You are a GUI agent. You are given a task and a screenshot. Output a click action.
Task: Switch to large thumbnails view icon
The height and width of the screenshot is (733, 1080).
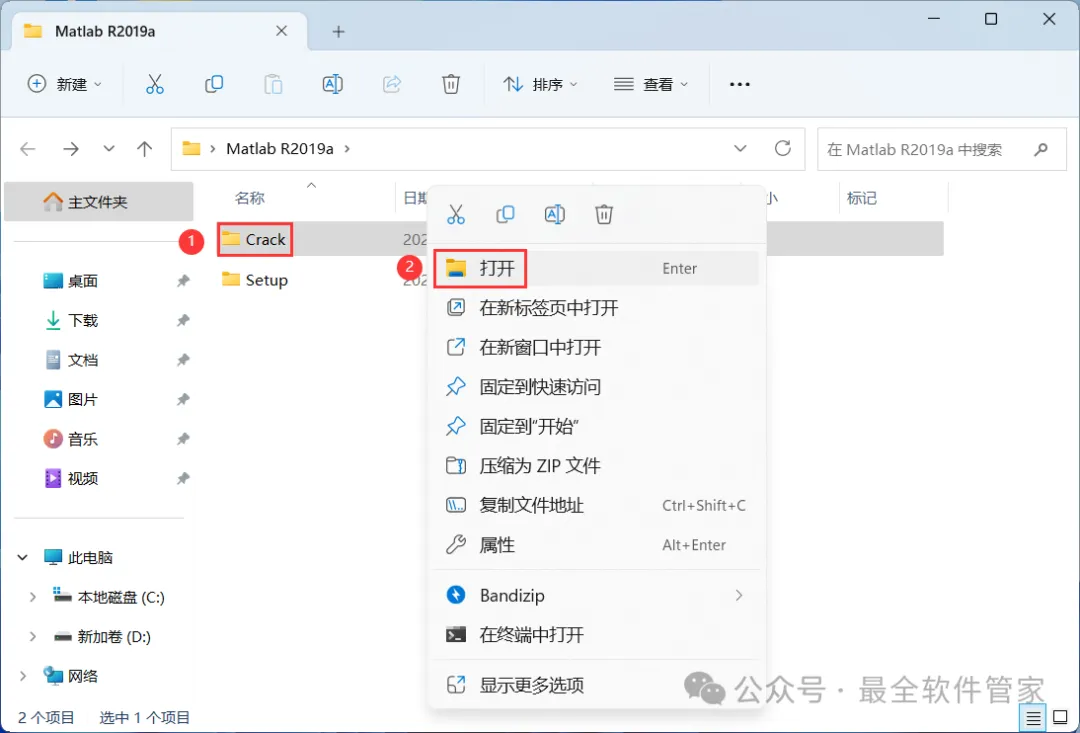pyautogui.click(x=1061, y=718)
